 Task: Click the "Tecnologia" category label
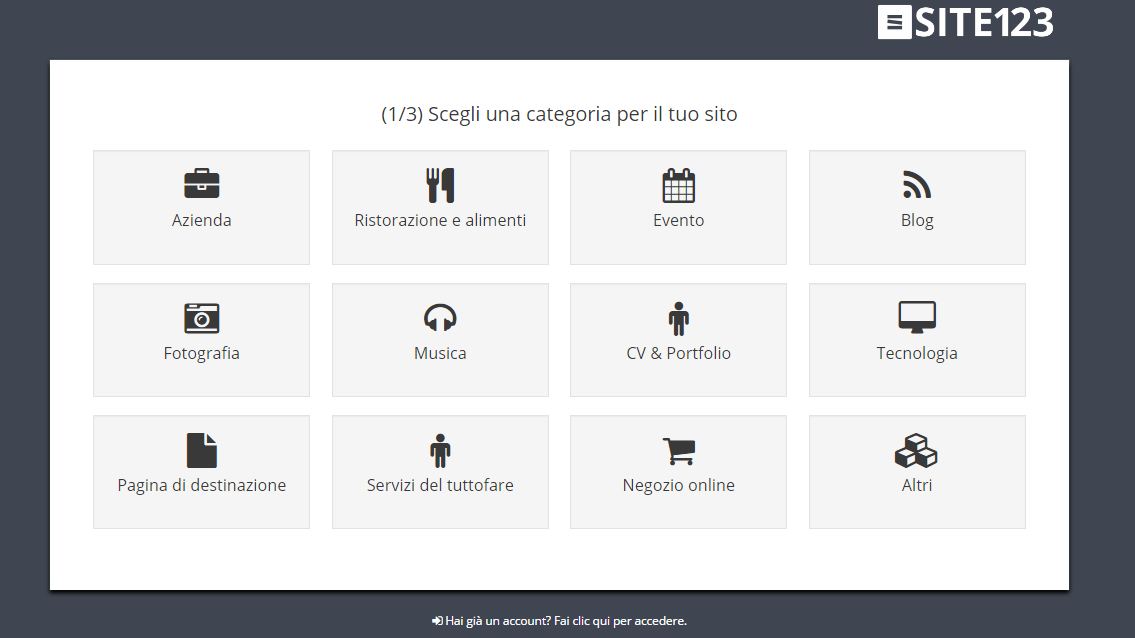(916, 353)
